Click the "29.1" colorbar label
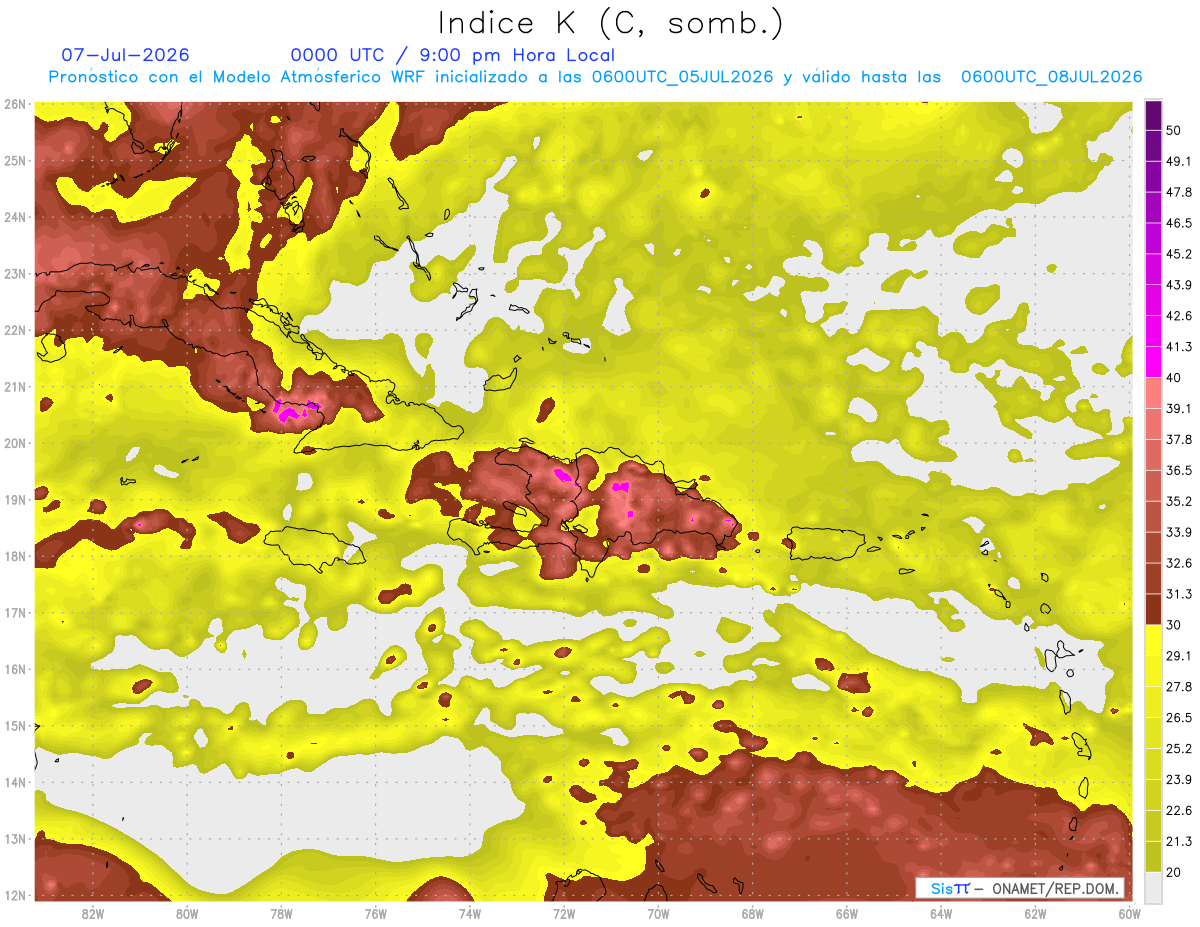This screenshot has width=1200, height=927. tap(1178, 655)
